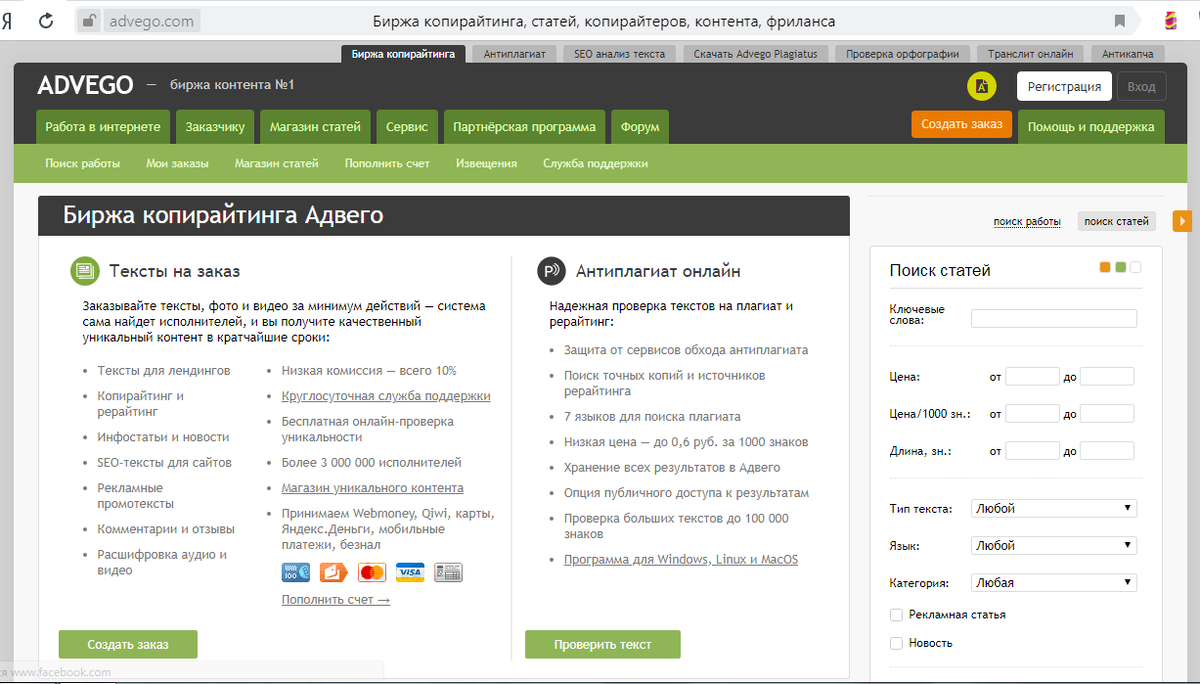Screen dimensions: 1200x684
Task: Click the dark 'Антиплагиат онлайн' section icon
Action: tap(552, 271)
